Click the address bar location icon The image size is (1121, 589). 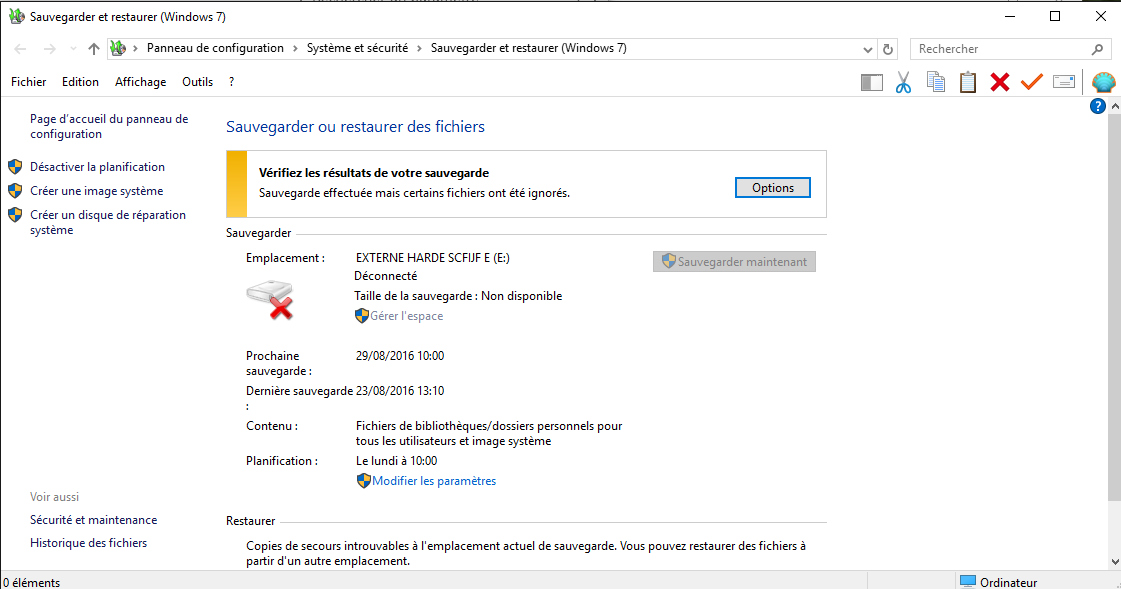(118, 48)
